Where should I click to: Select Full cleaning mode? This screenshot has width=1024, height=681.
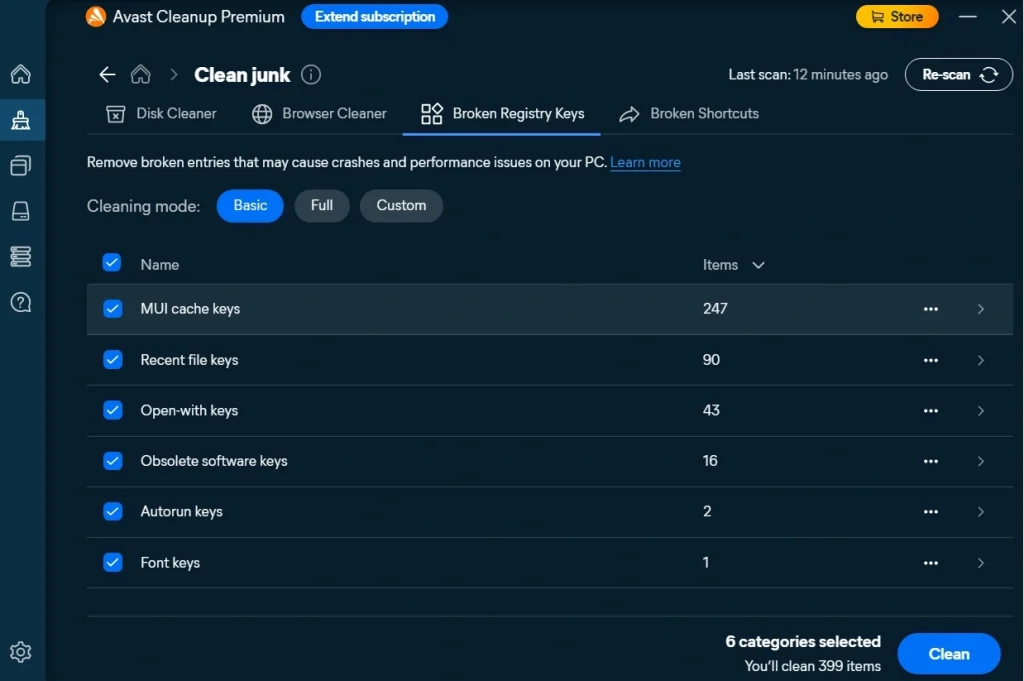coord(322,206)
